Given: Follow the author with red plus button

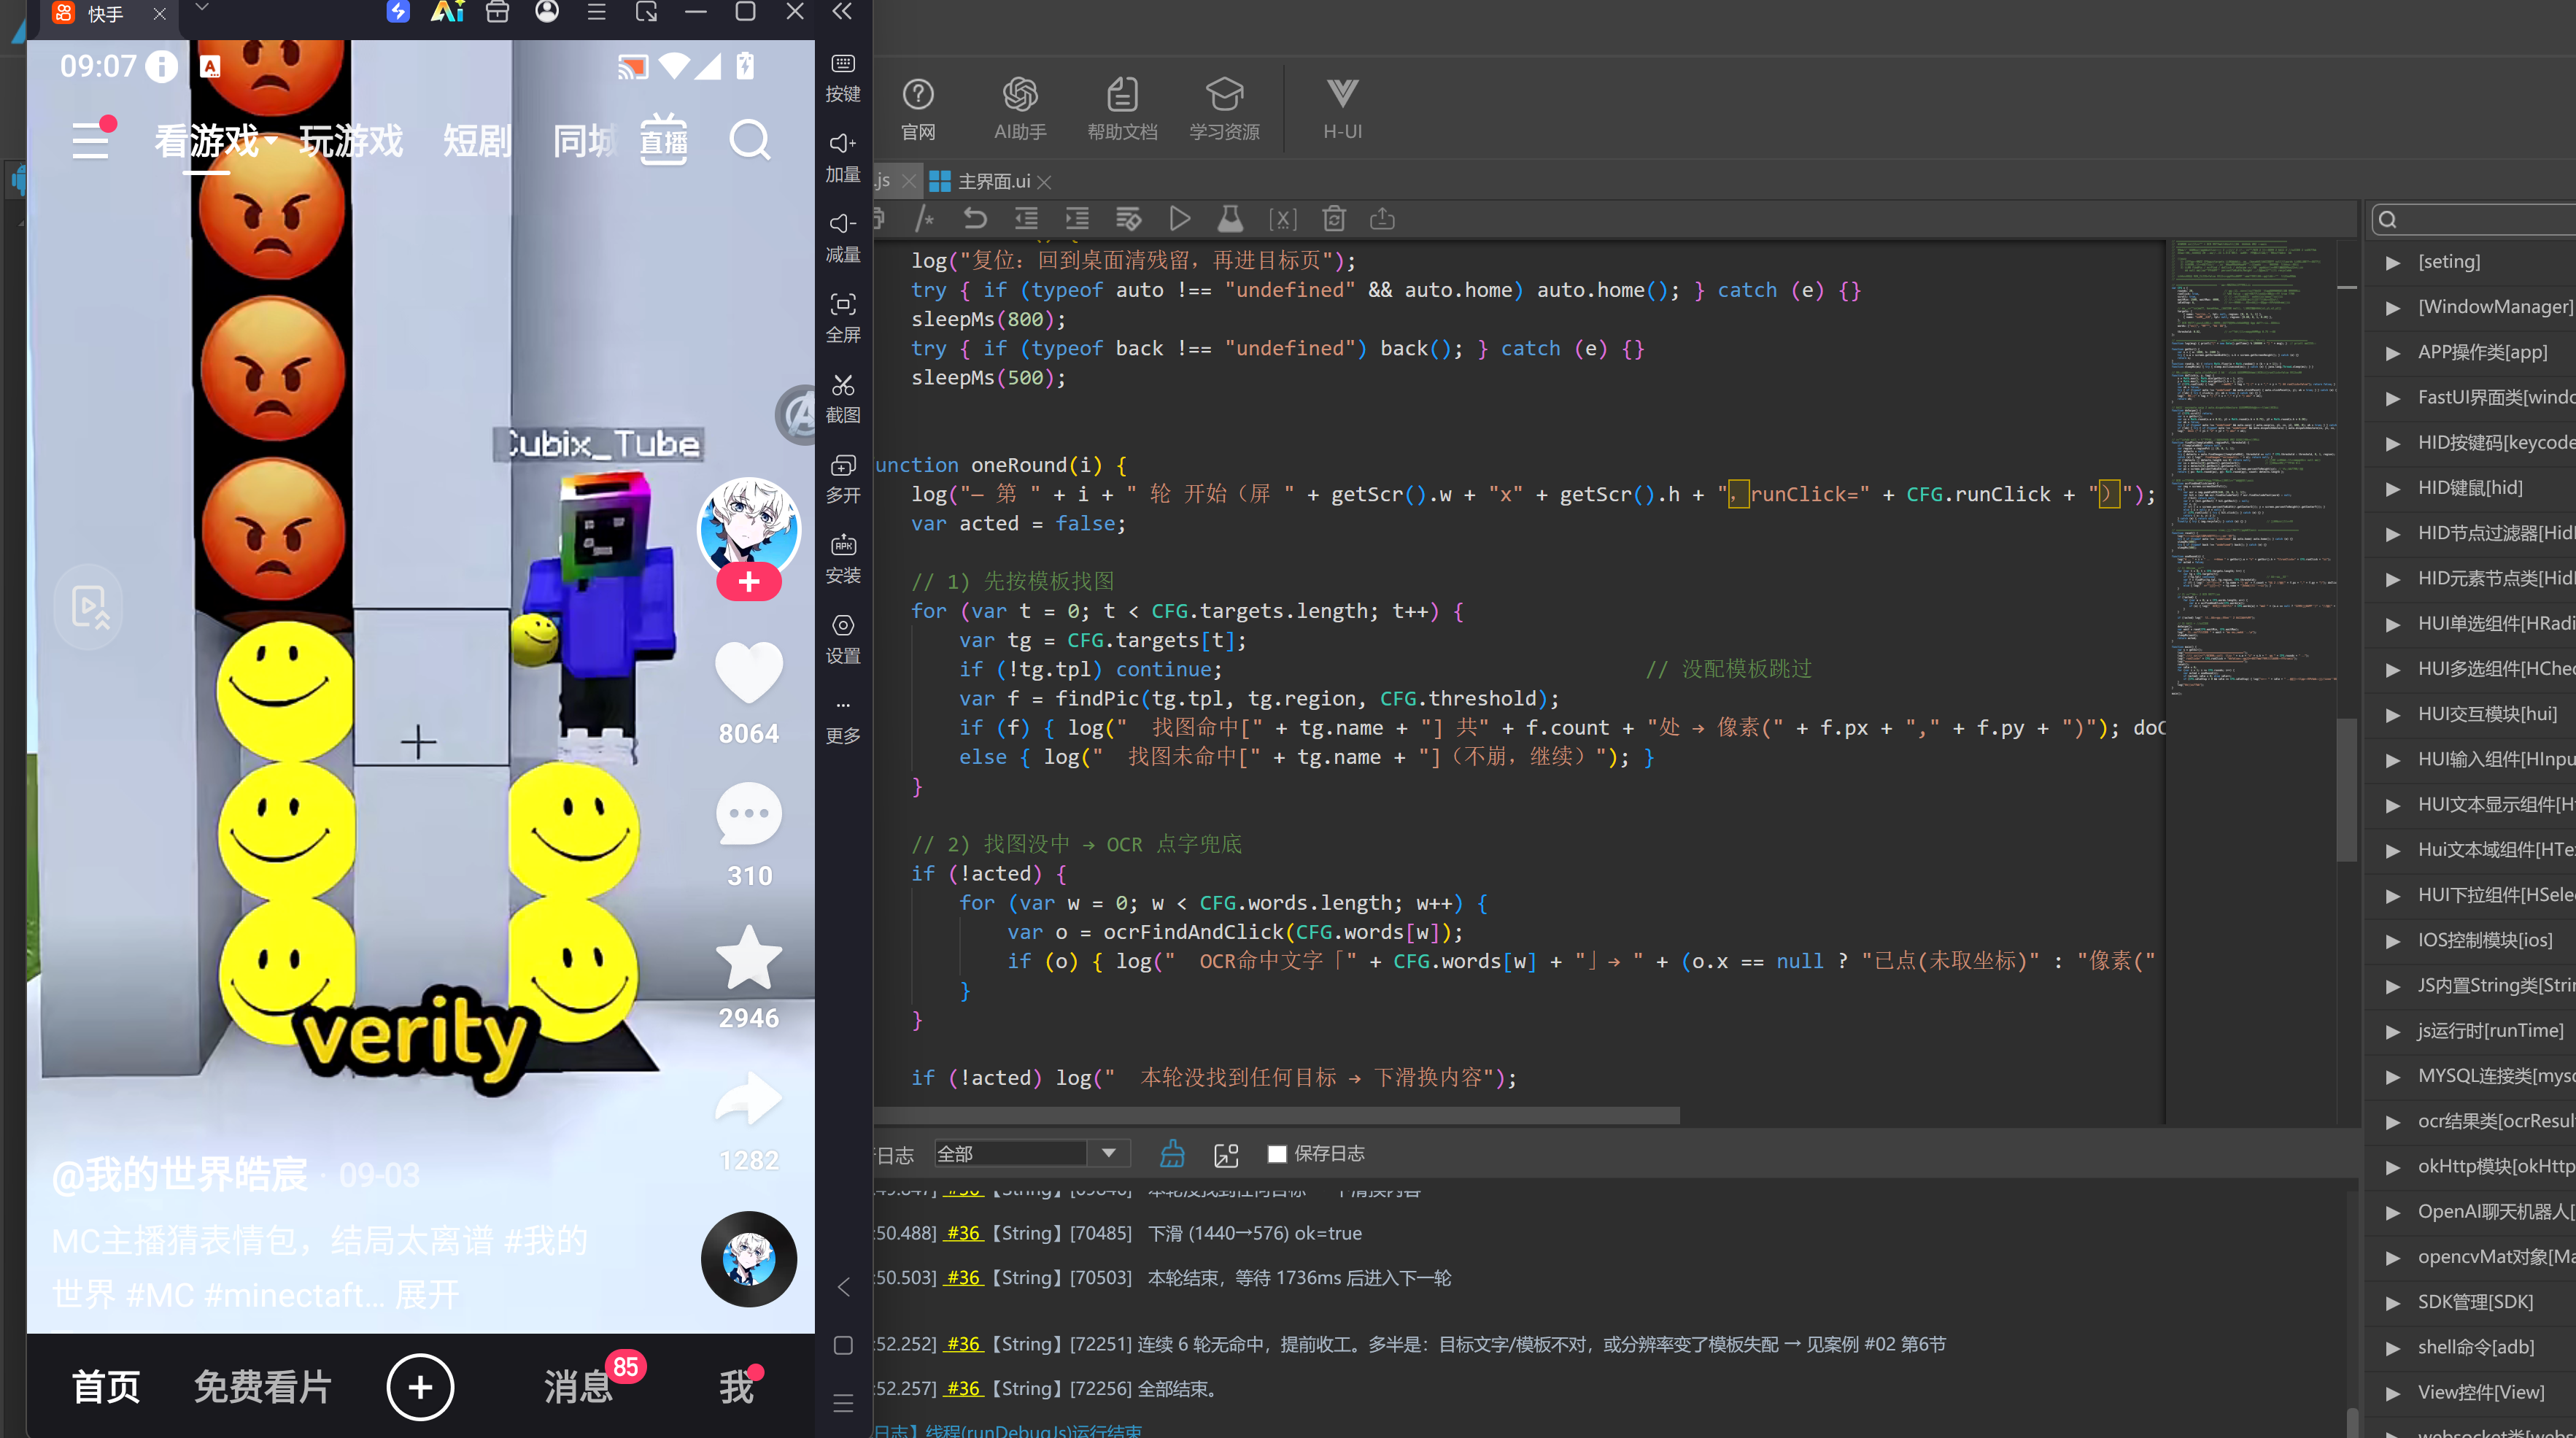Looking at the screenshot, I should tap(749, 582).
